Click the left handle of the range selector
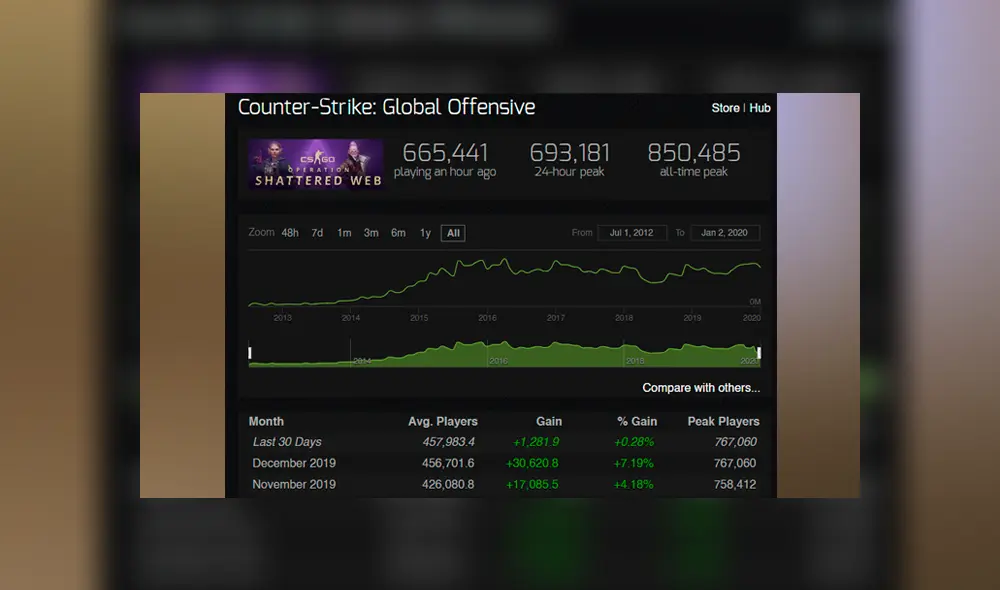Image resolution: width=1000 pixels, height=590 pixels. (250, 352)
